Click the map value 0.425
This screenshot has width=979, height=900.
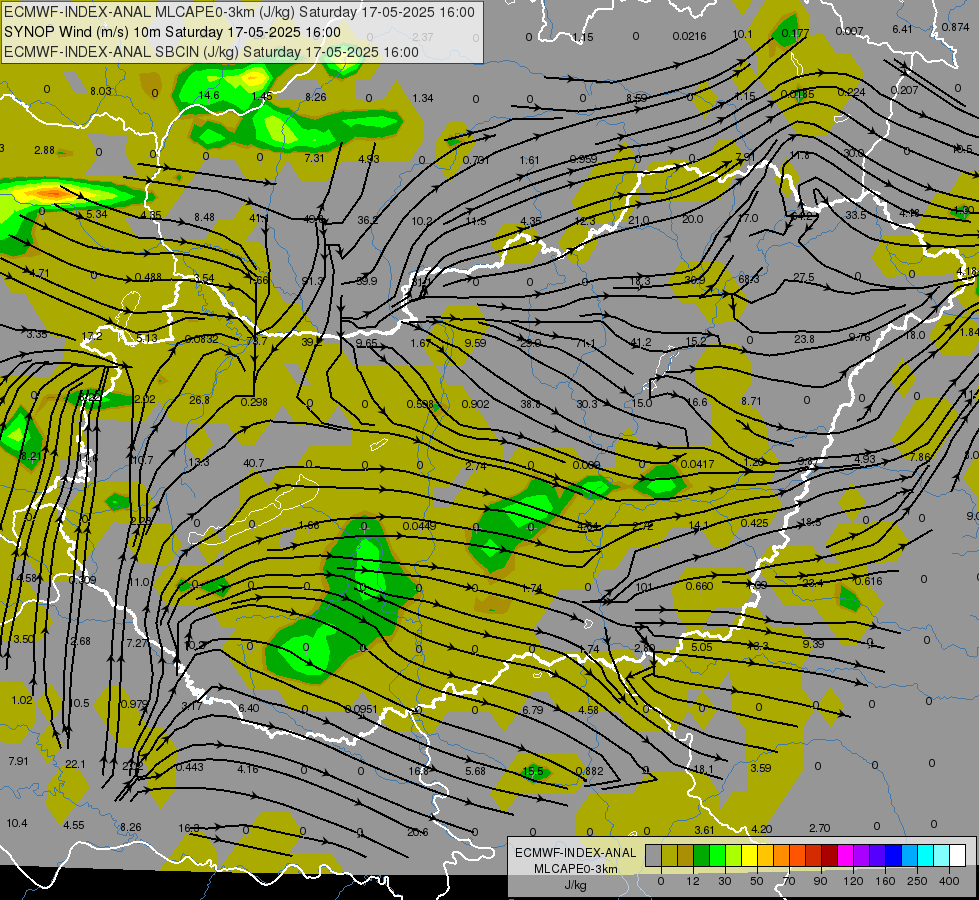(x=754, y=523)
